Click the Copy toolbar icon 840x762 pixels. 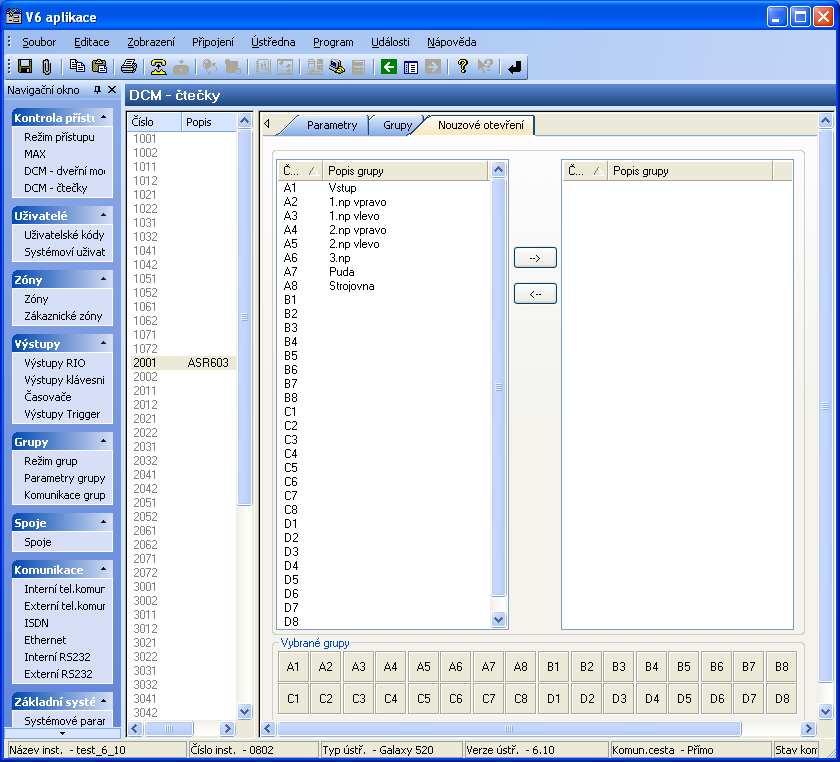77,66
